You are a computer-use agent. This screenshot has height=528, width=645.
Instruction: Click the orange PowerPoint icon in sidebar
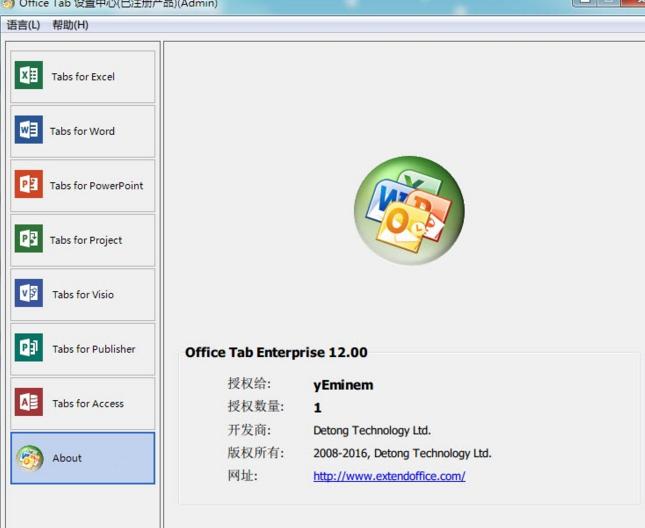29,184
